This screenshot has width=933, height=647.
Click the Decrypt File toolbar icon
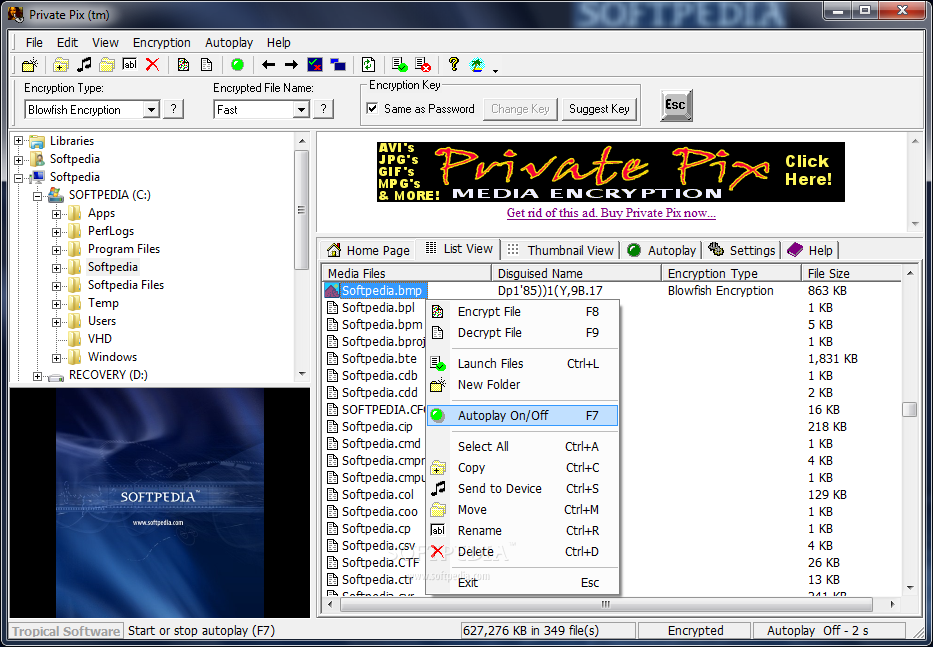click(x=206, y=64)
